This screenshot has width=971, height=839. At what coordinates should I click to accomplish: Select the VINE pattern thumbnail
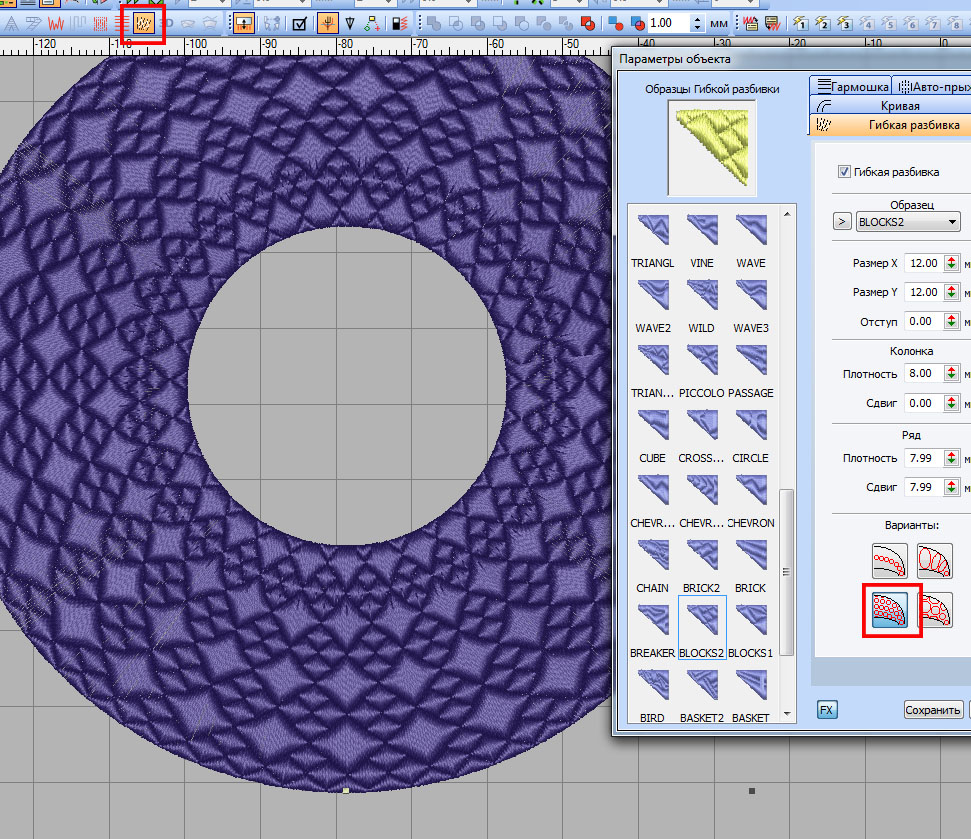click(701, 232)
